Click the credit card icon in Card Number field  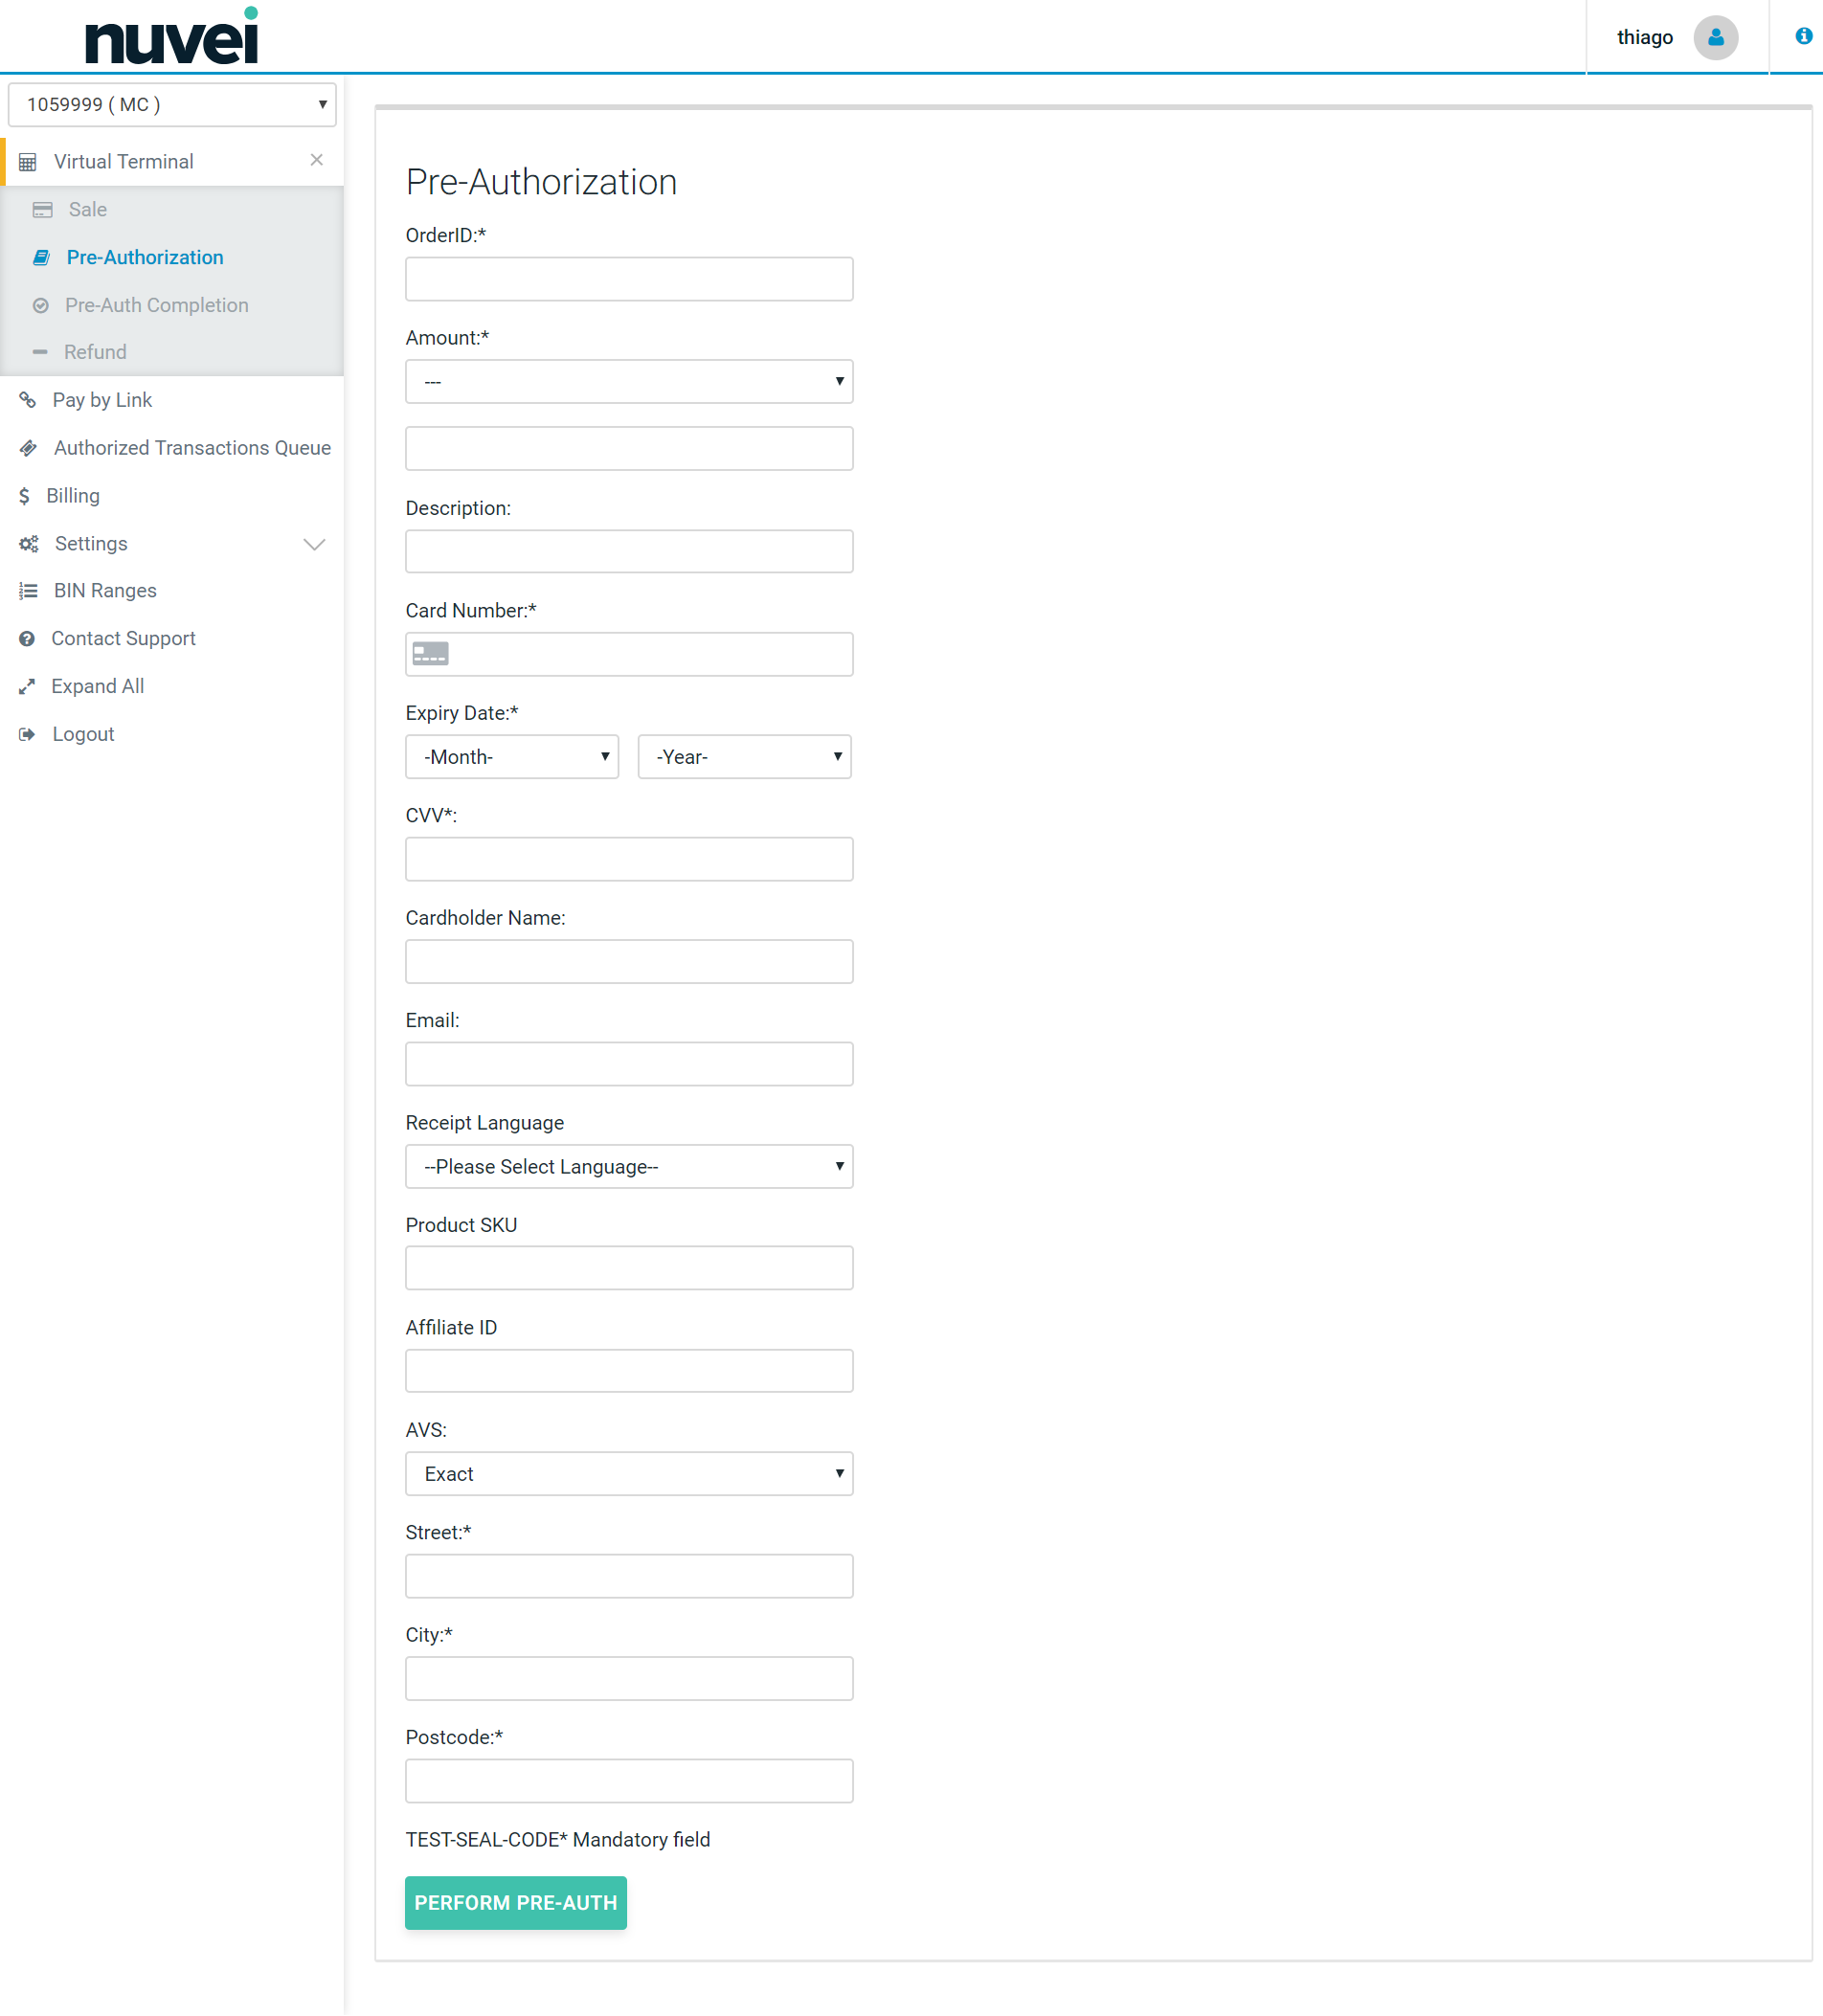click(431, 654)
